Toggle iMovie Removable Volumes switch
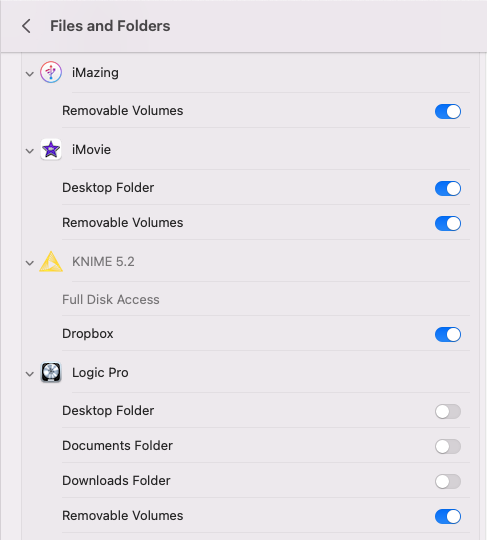This screenshot has height=540, width=487. point(448,224)
